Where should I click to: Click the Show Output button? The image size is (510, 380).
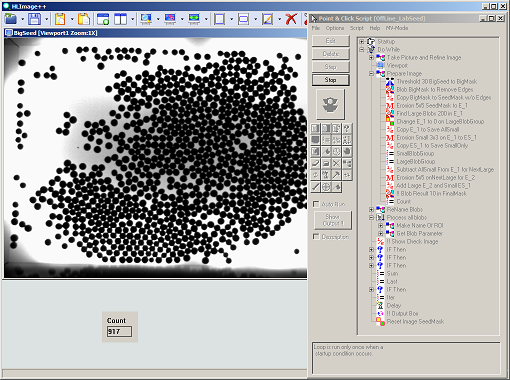click(333, 220)
